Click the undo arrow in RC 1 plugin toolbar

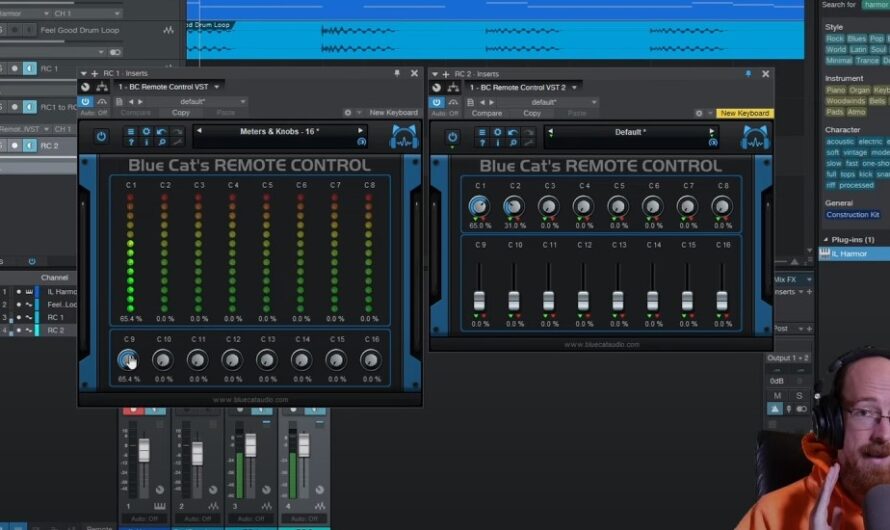click(161, 132)
